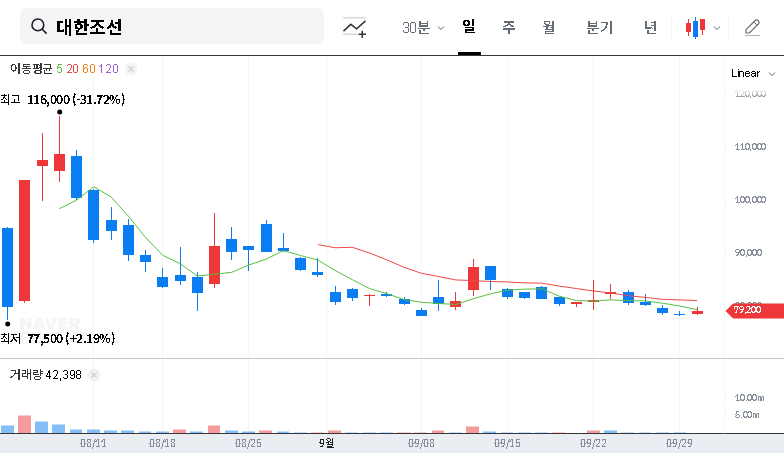Select the 일 daily tab
This screenshot has height=453, width=784.
[x=468, y=26]
